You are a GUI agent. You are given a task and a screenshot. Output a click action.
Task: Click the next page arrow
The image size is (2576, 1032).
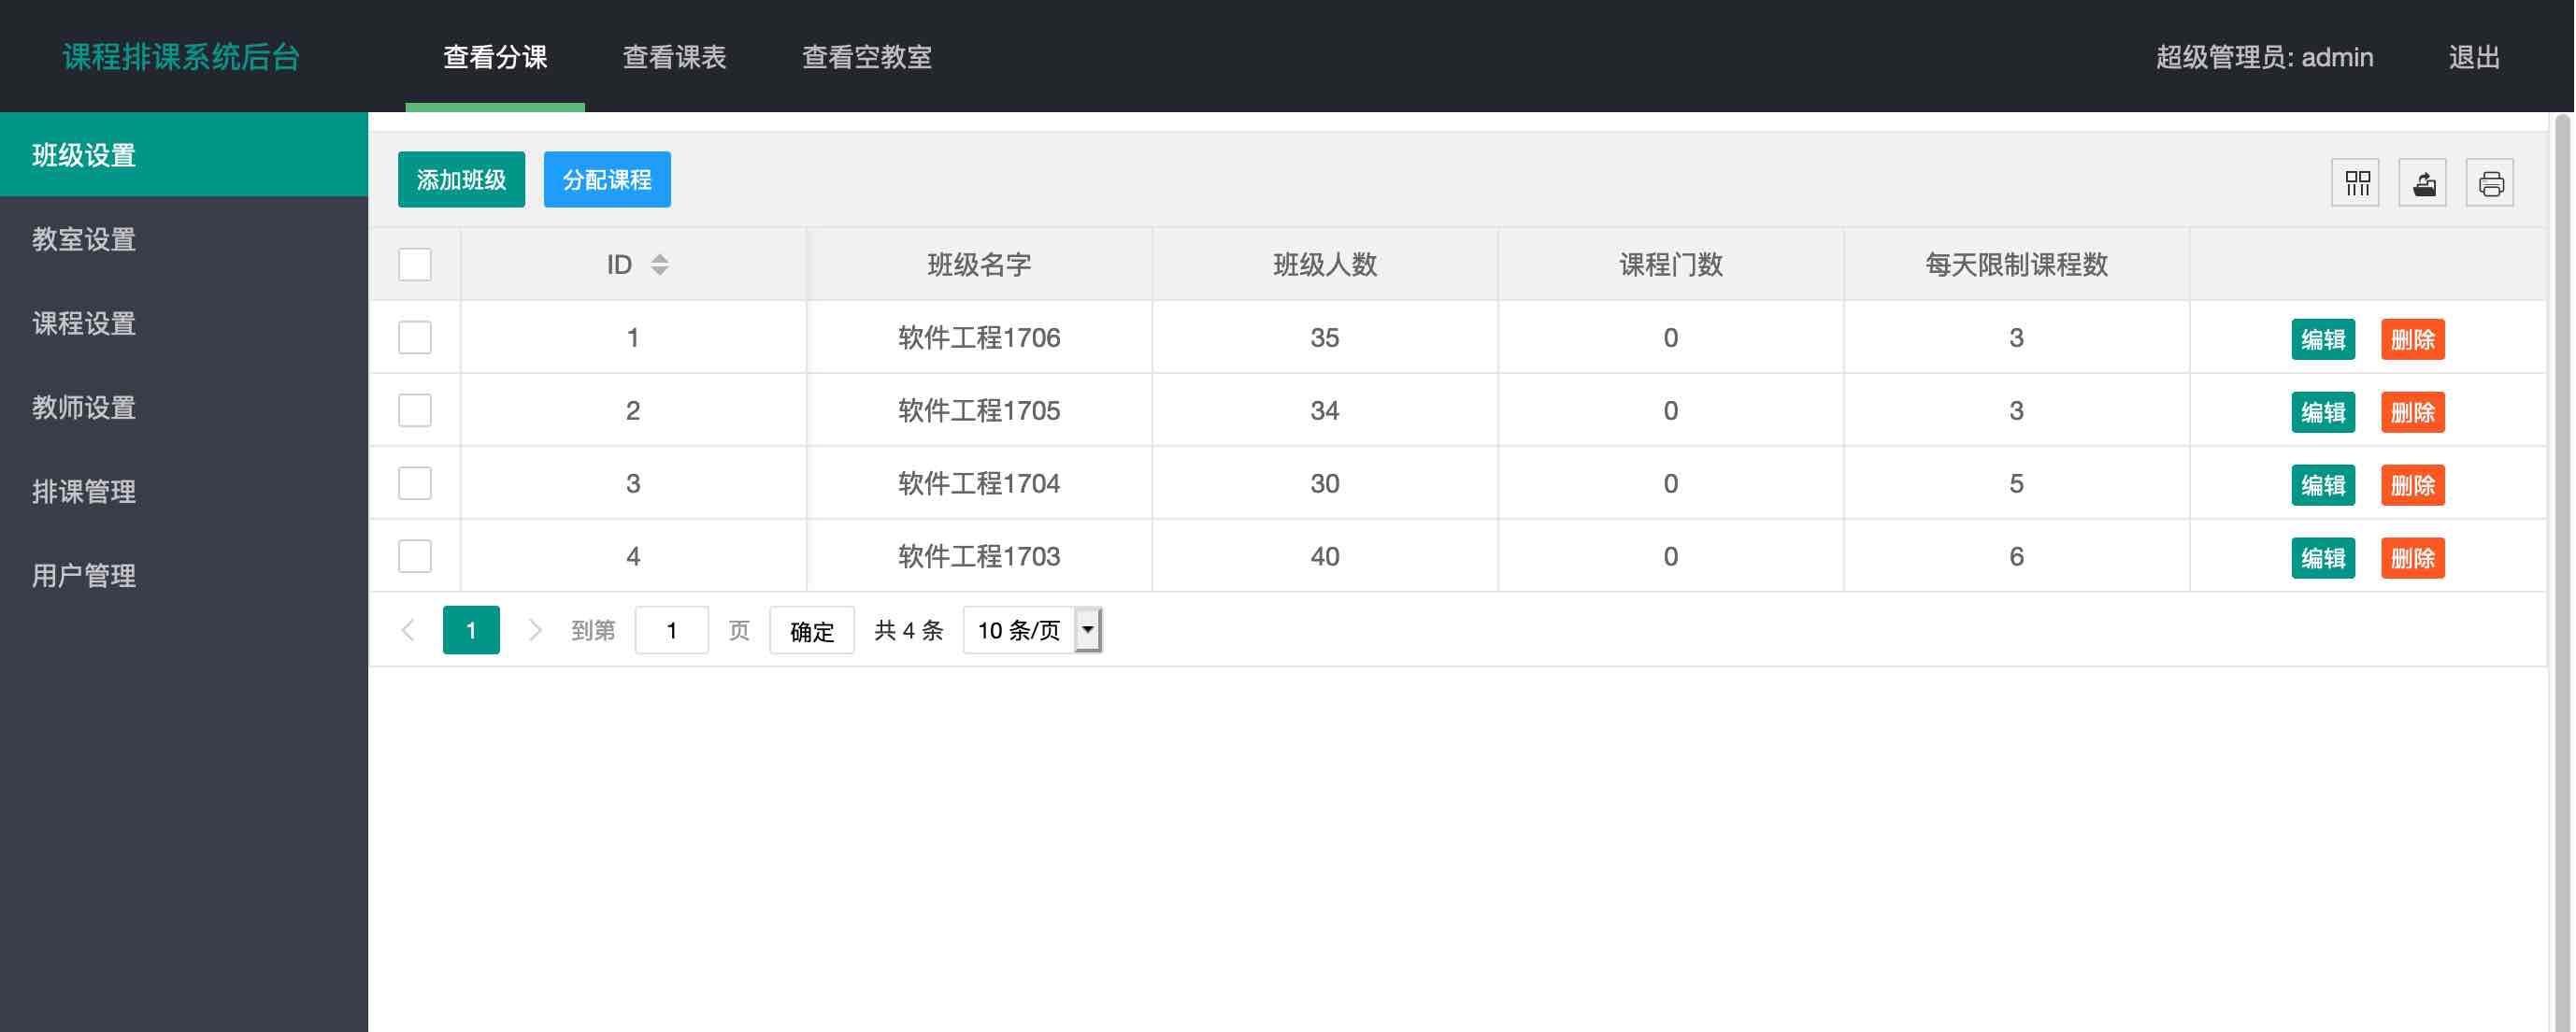click(536, 630)
